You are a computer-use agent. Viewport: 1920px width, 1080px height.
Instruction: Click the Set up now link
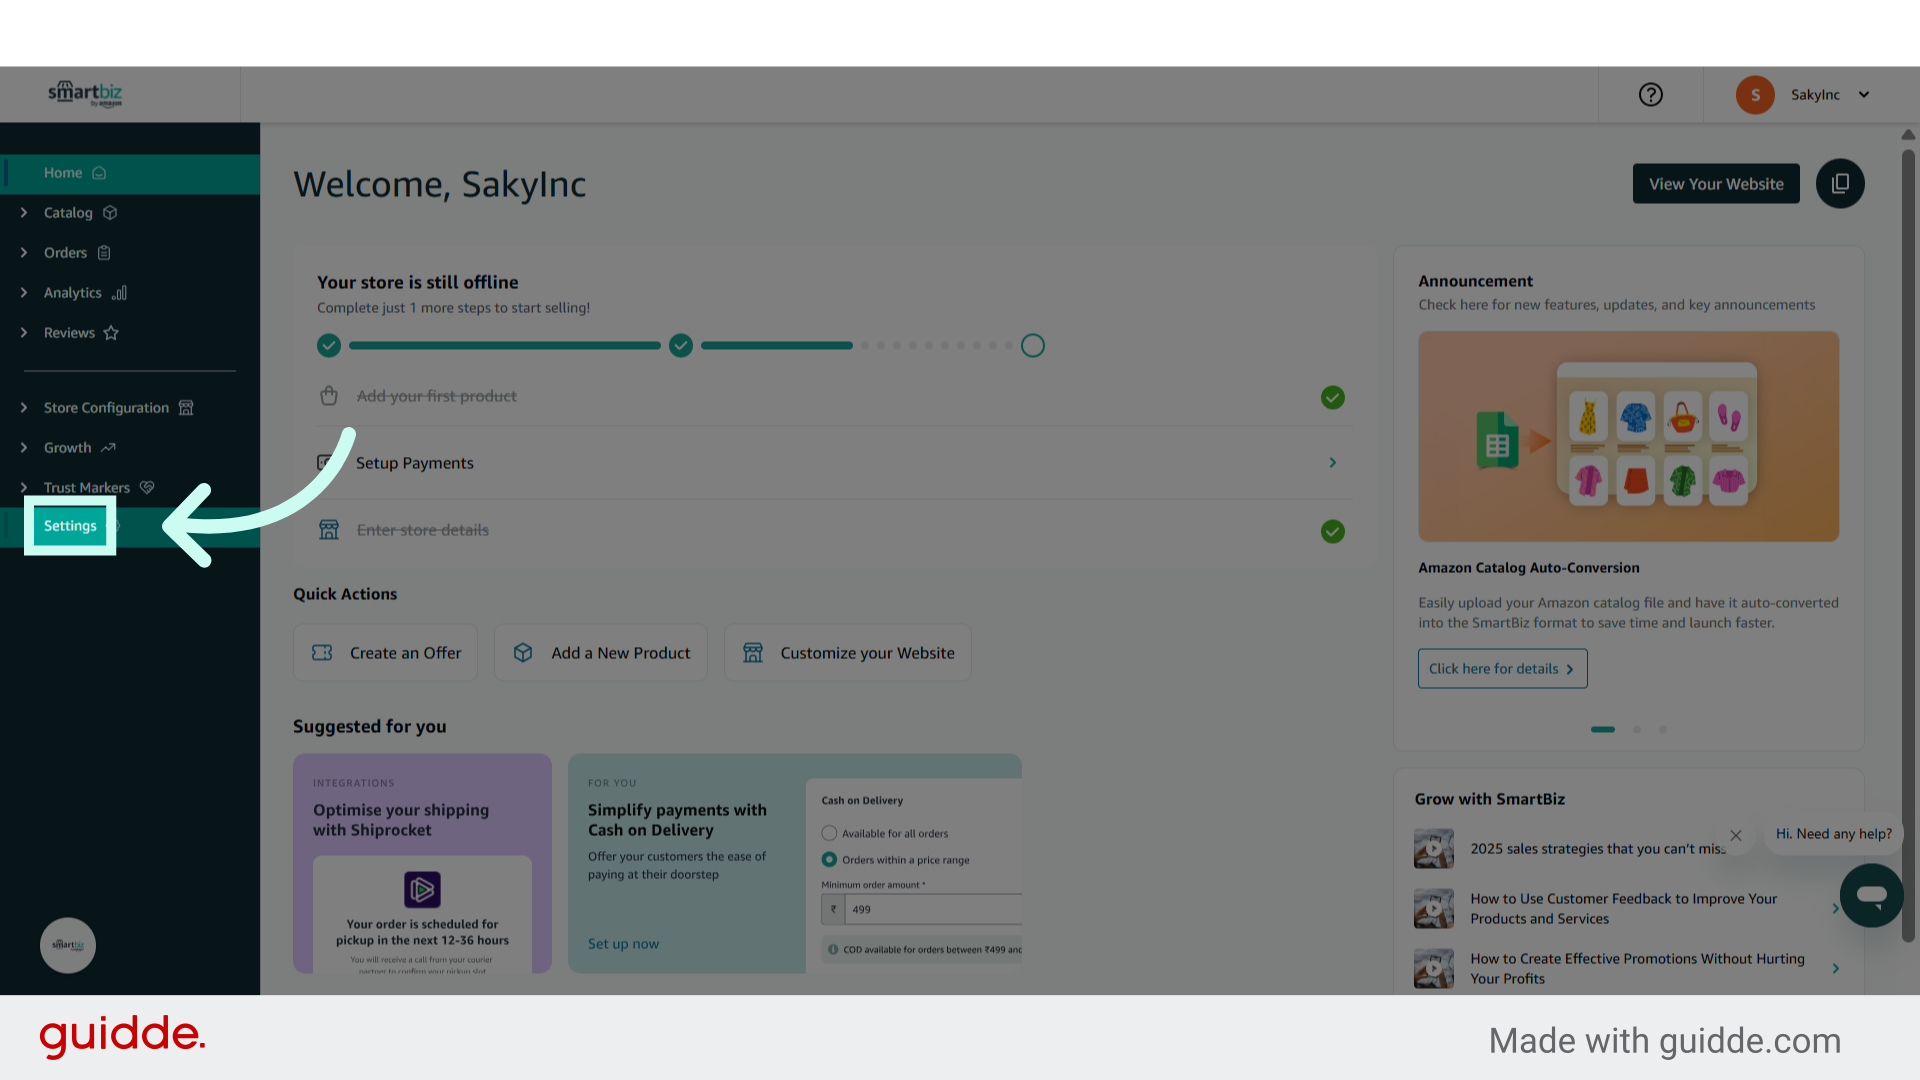pos(623,944)
